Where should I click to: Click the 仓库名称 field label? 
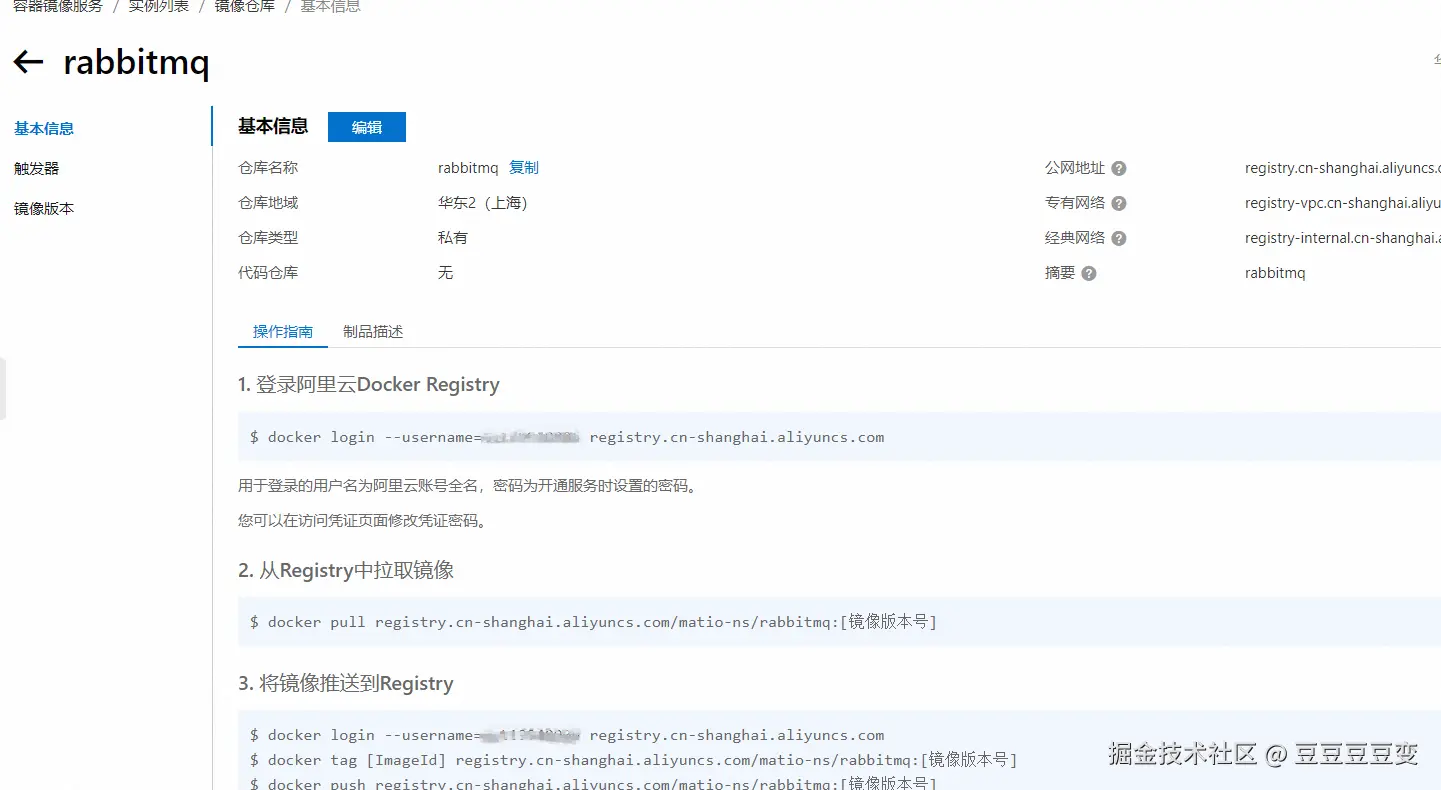coord(268,168)
